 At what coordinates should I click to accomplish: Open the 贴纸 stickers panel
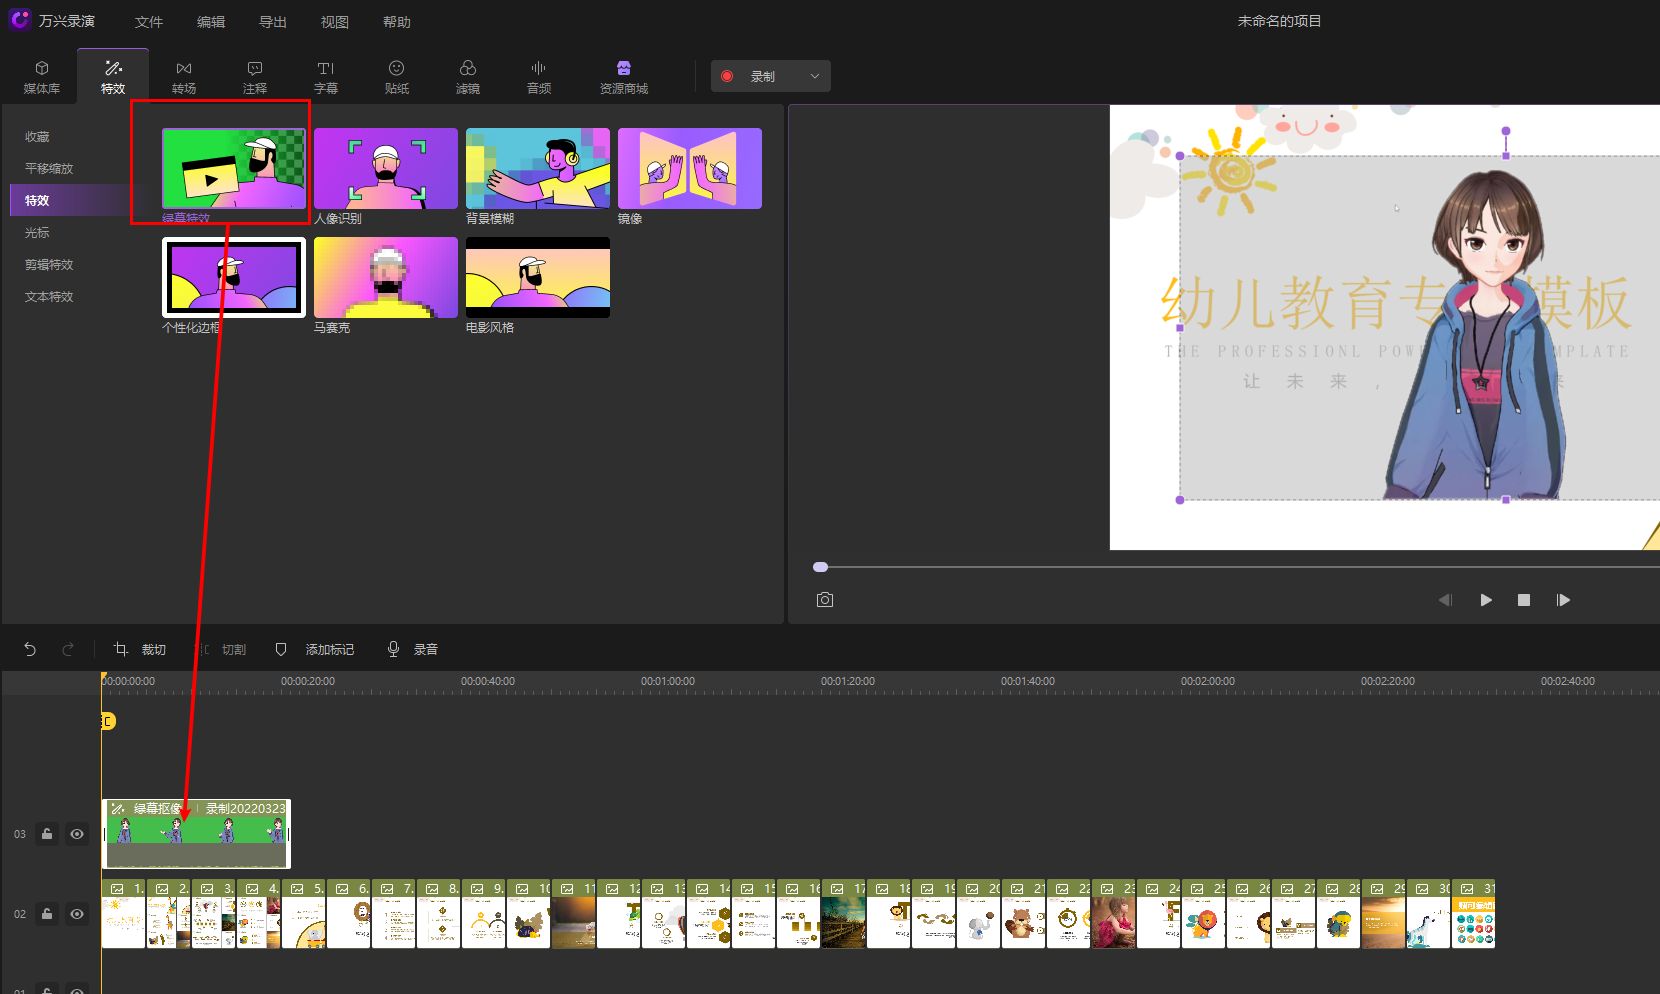[397, 77]
